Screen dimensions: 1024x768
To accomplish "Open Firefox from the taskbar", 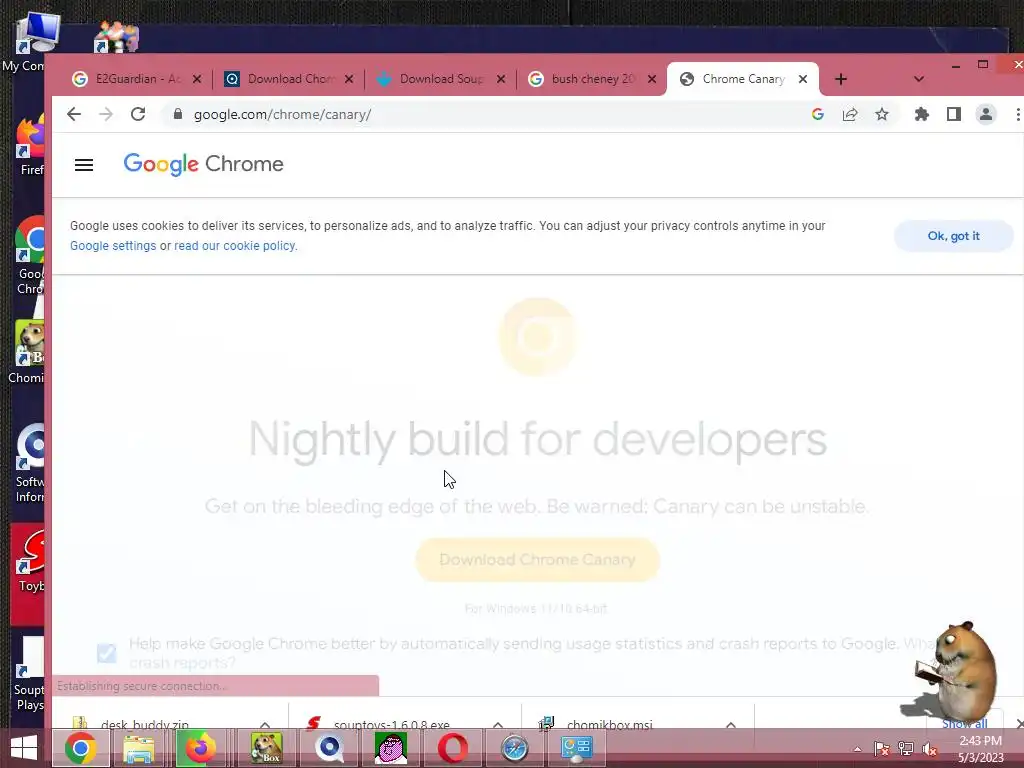I will click(x=200, y=748).
